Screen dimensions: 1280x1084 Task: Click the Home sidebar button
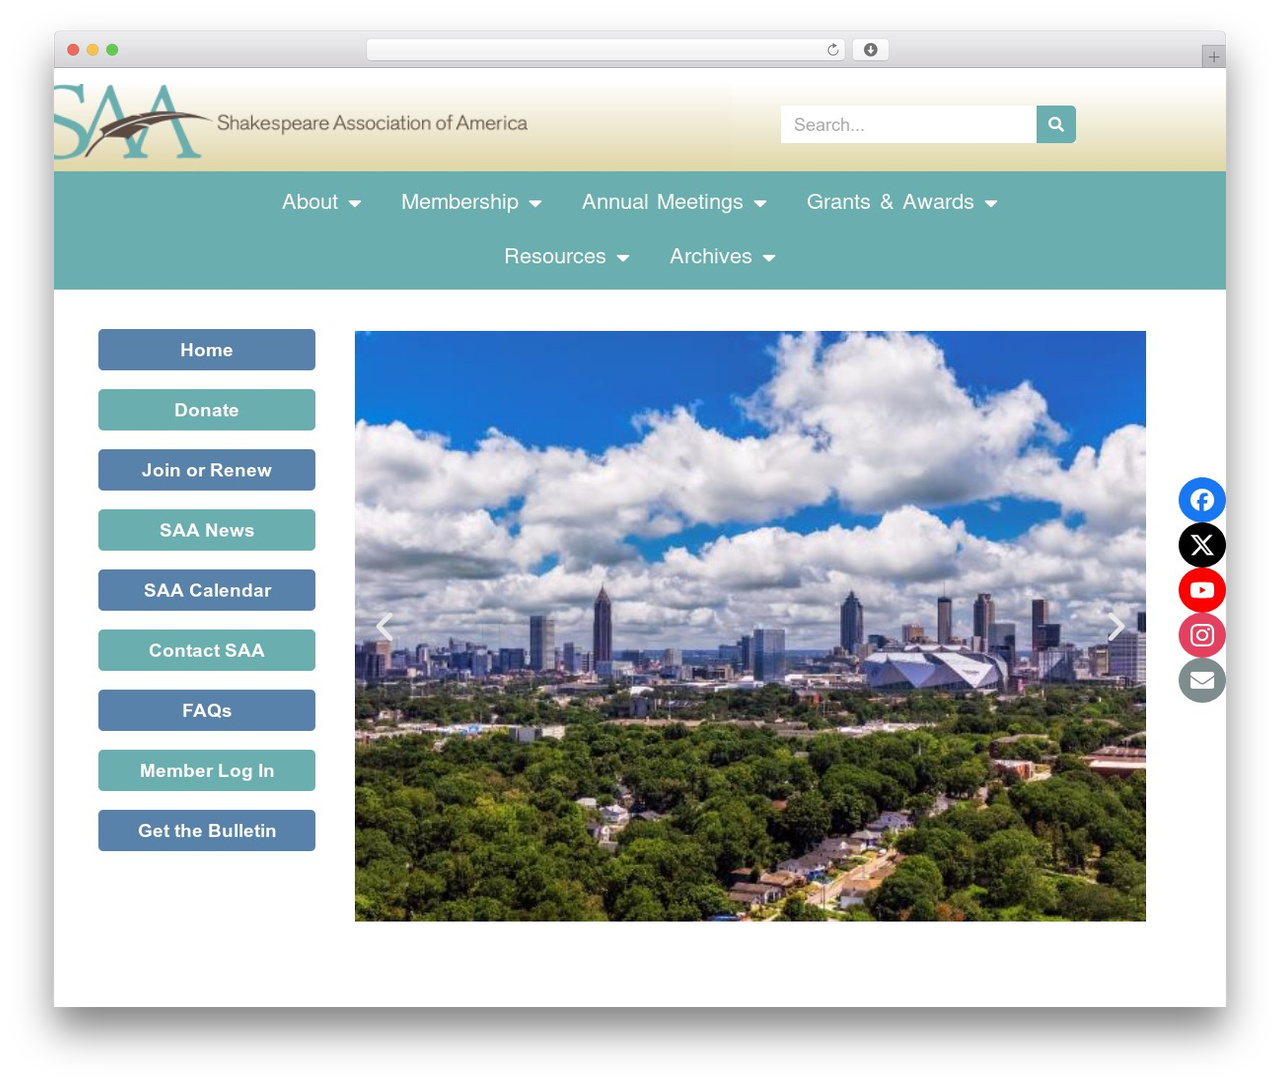tap(207, 350)
